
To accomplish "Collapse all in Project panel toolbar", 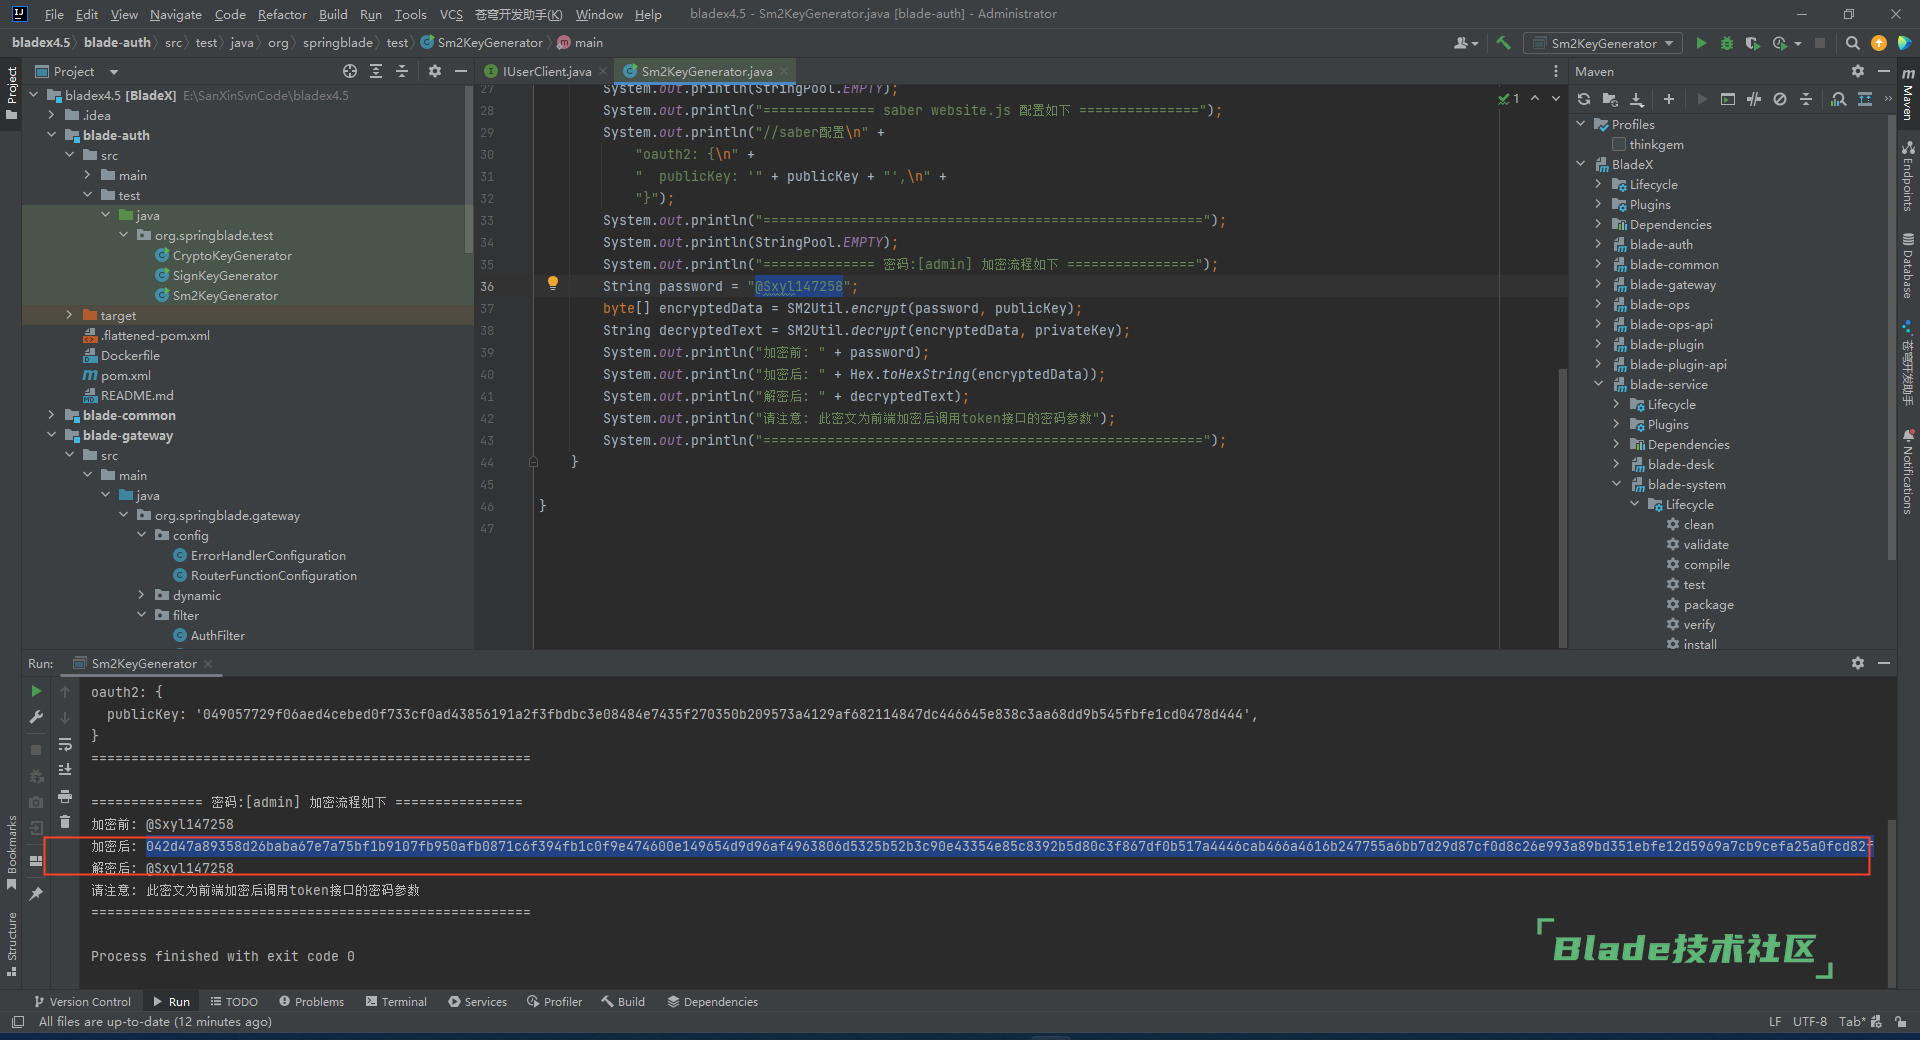I will coord(402,71).
